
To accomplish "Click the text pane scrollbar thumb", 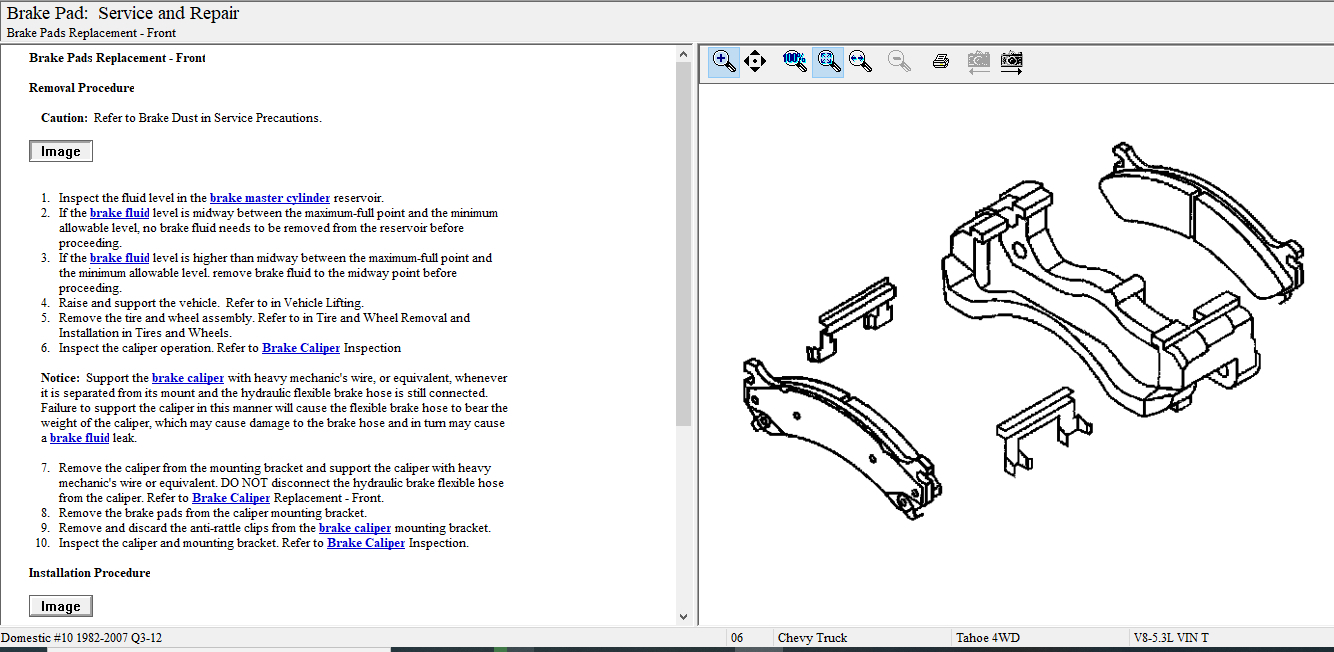I will click(x=684, y=244).
